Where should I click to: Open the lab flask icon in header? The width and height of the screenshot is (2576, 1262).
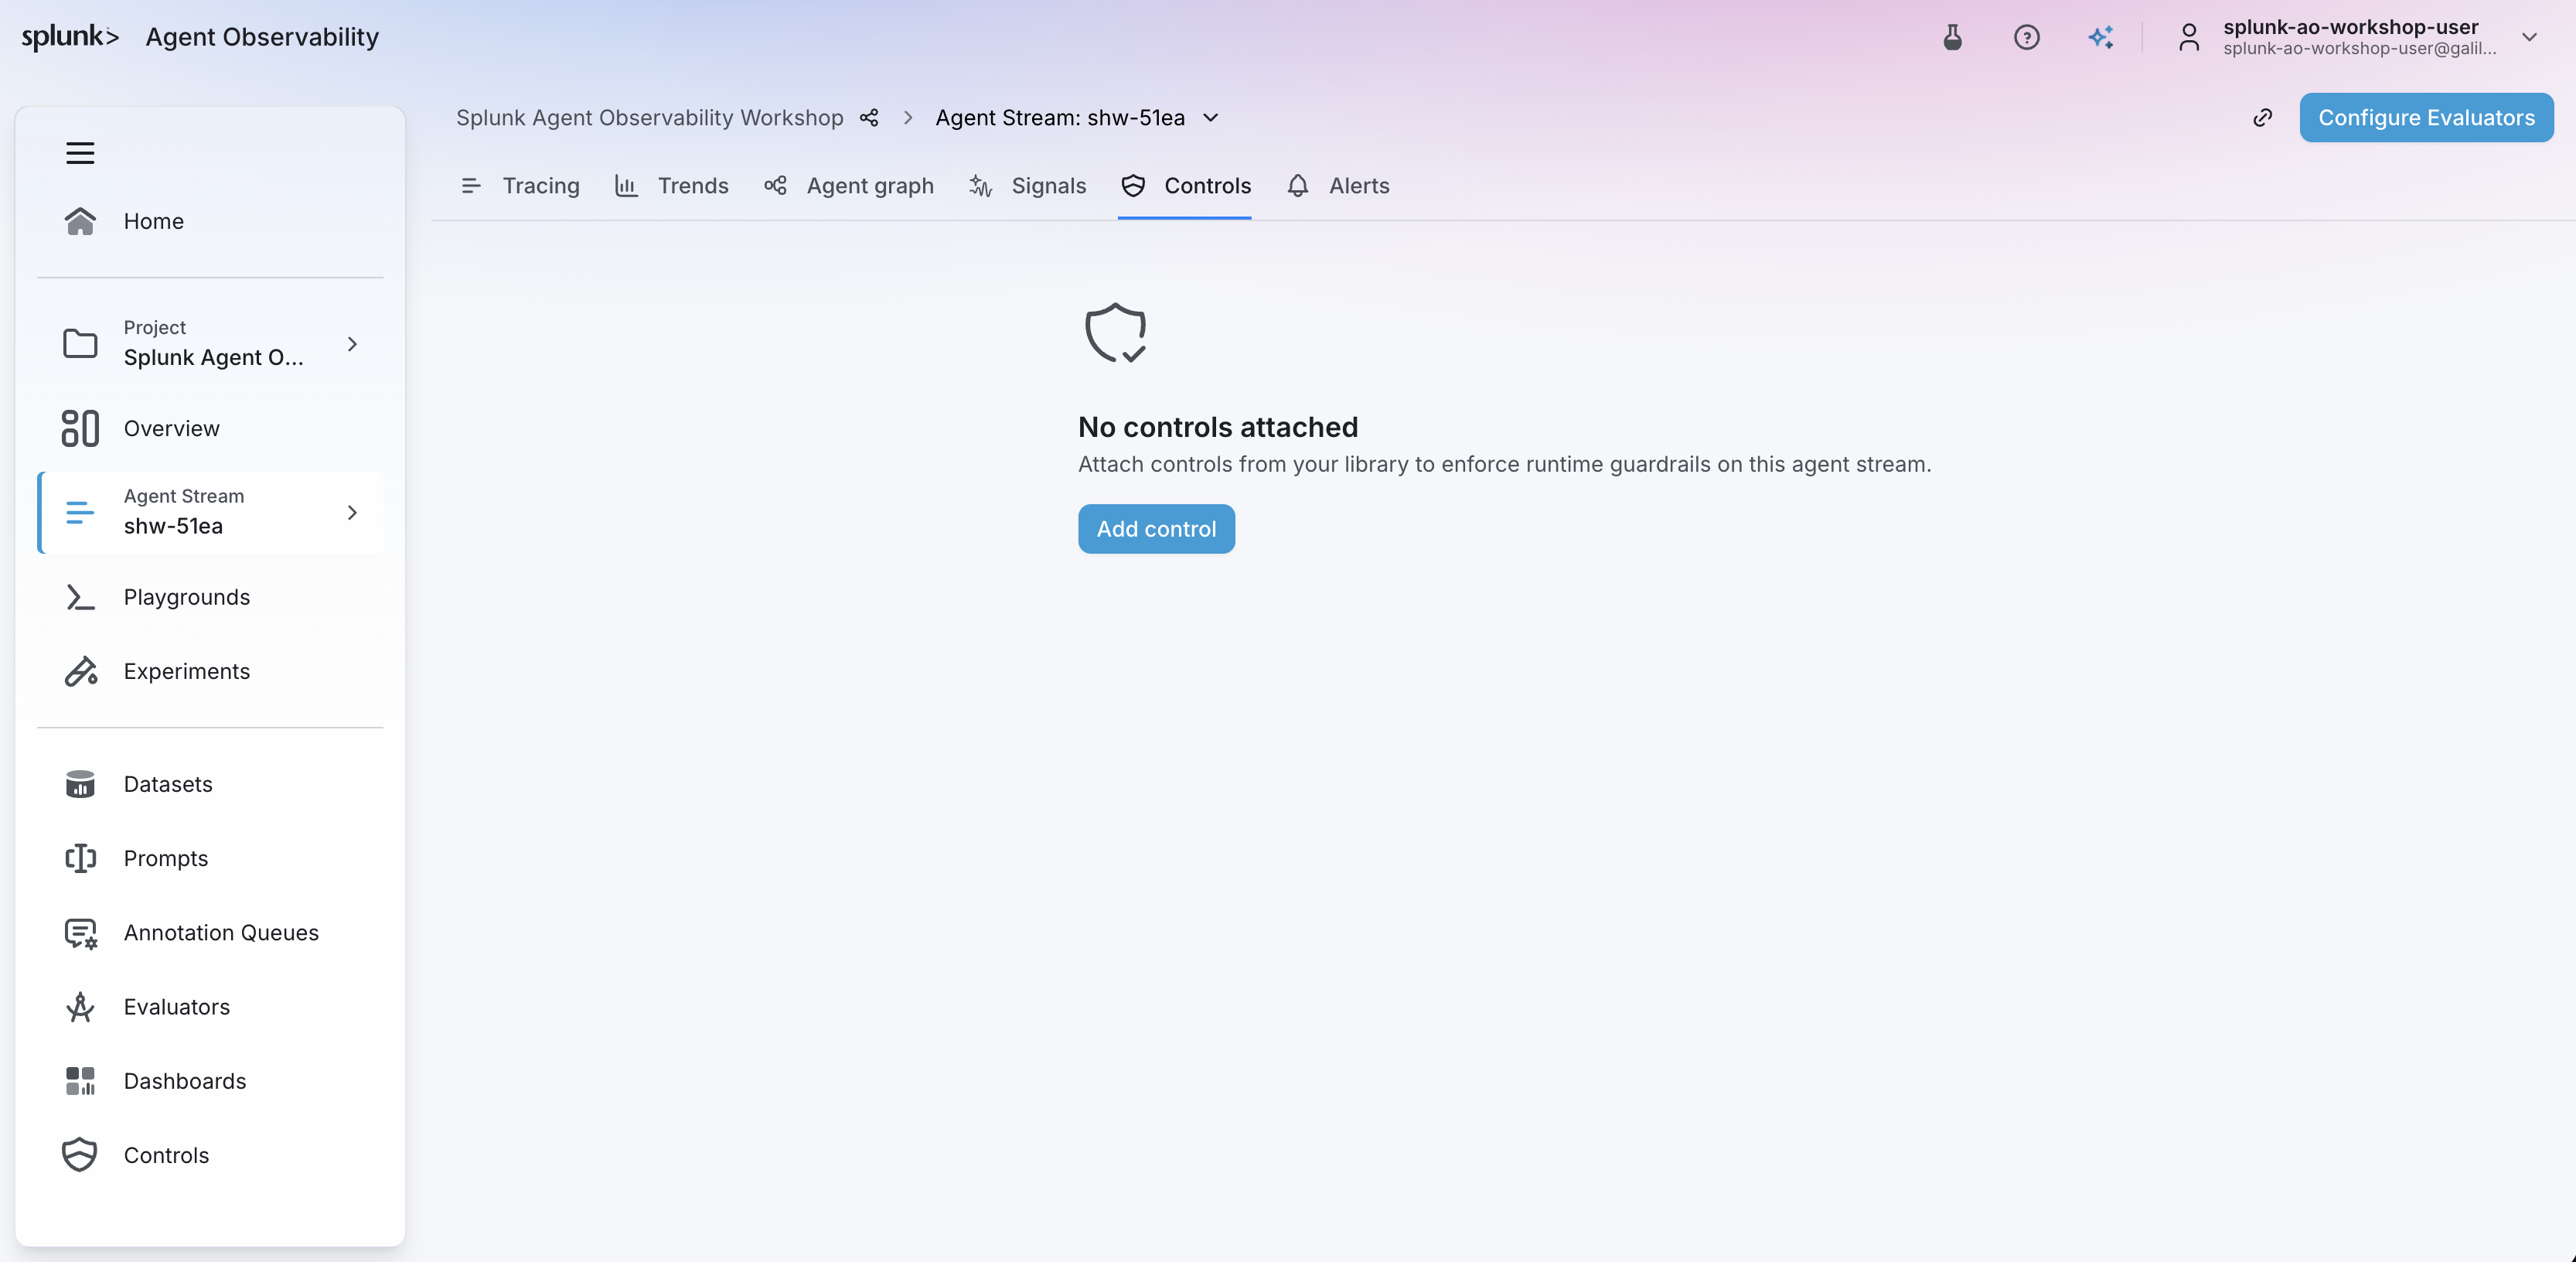[x=1952, y=37]
